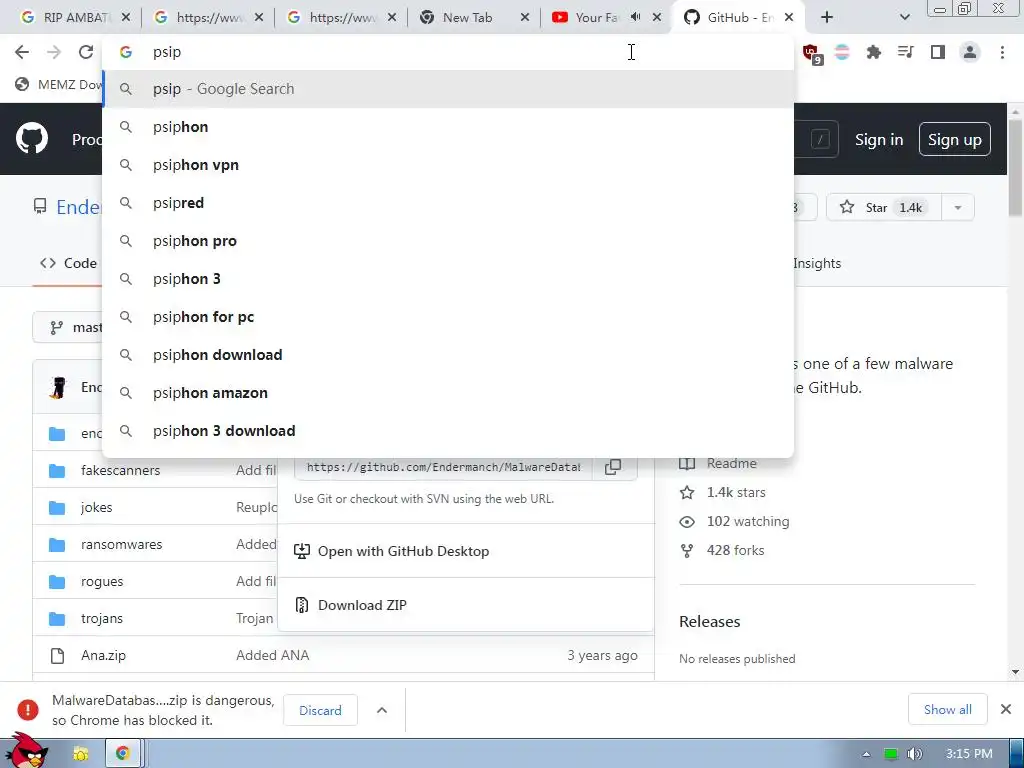Mute the YouTube tab audio icon
Screen dimensions: 1024x768
point(635,17)
